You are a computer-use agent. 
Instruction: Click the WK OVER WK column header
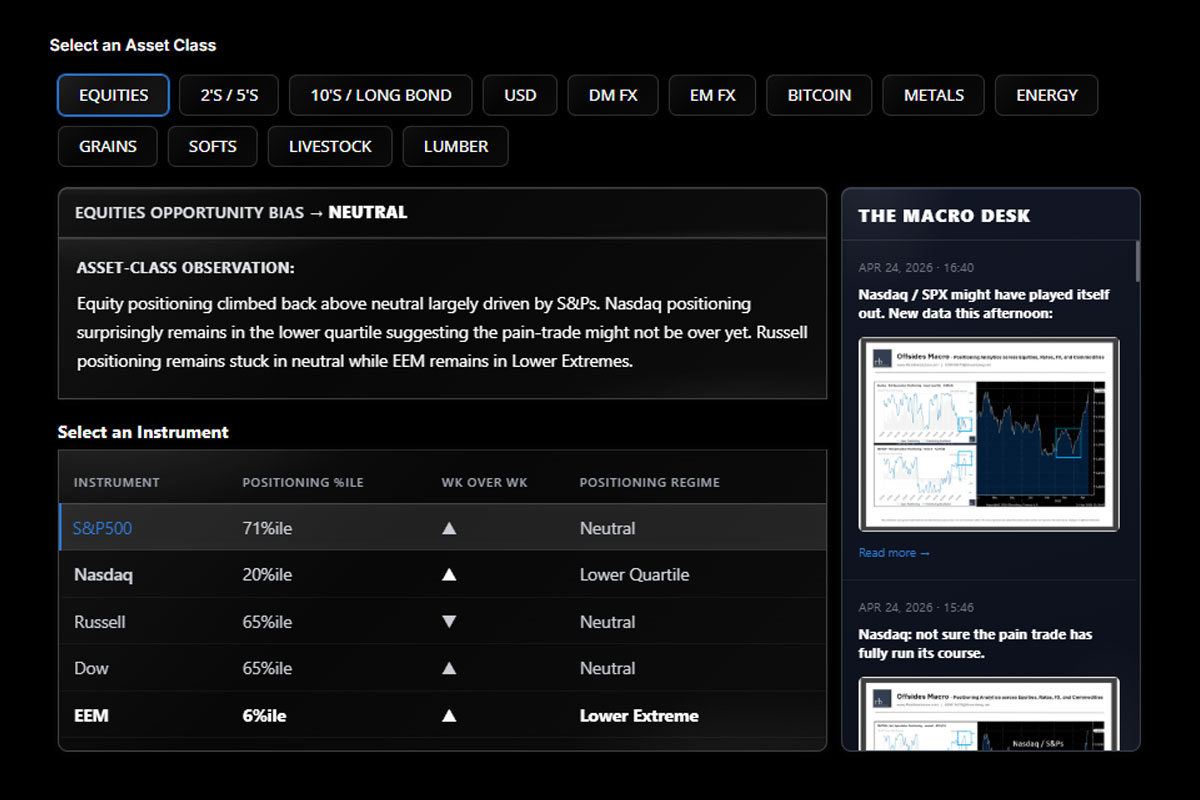click(x=485, y=482)
